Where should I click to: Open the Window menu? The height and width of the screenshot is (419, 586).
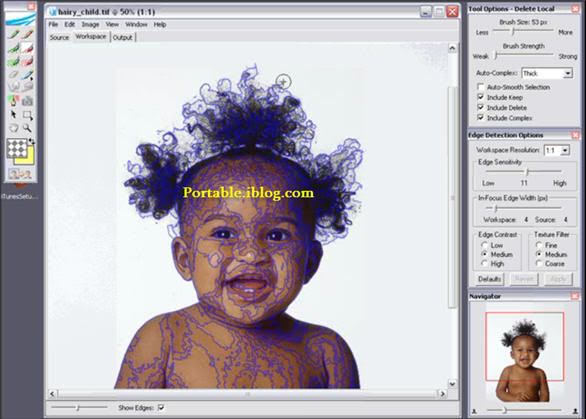tap(136, 24)
